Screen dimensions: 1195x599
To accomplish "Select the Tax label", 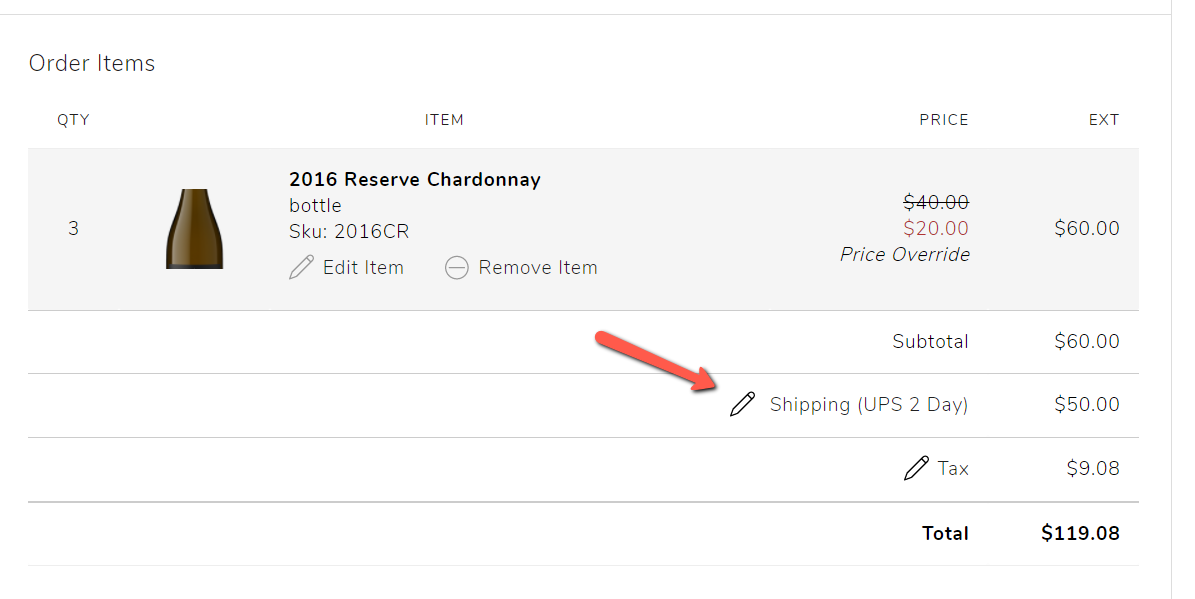I will (954, 468).
